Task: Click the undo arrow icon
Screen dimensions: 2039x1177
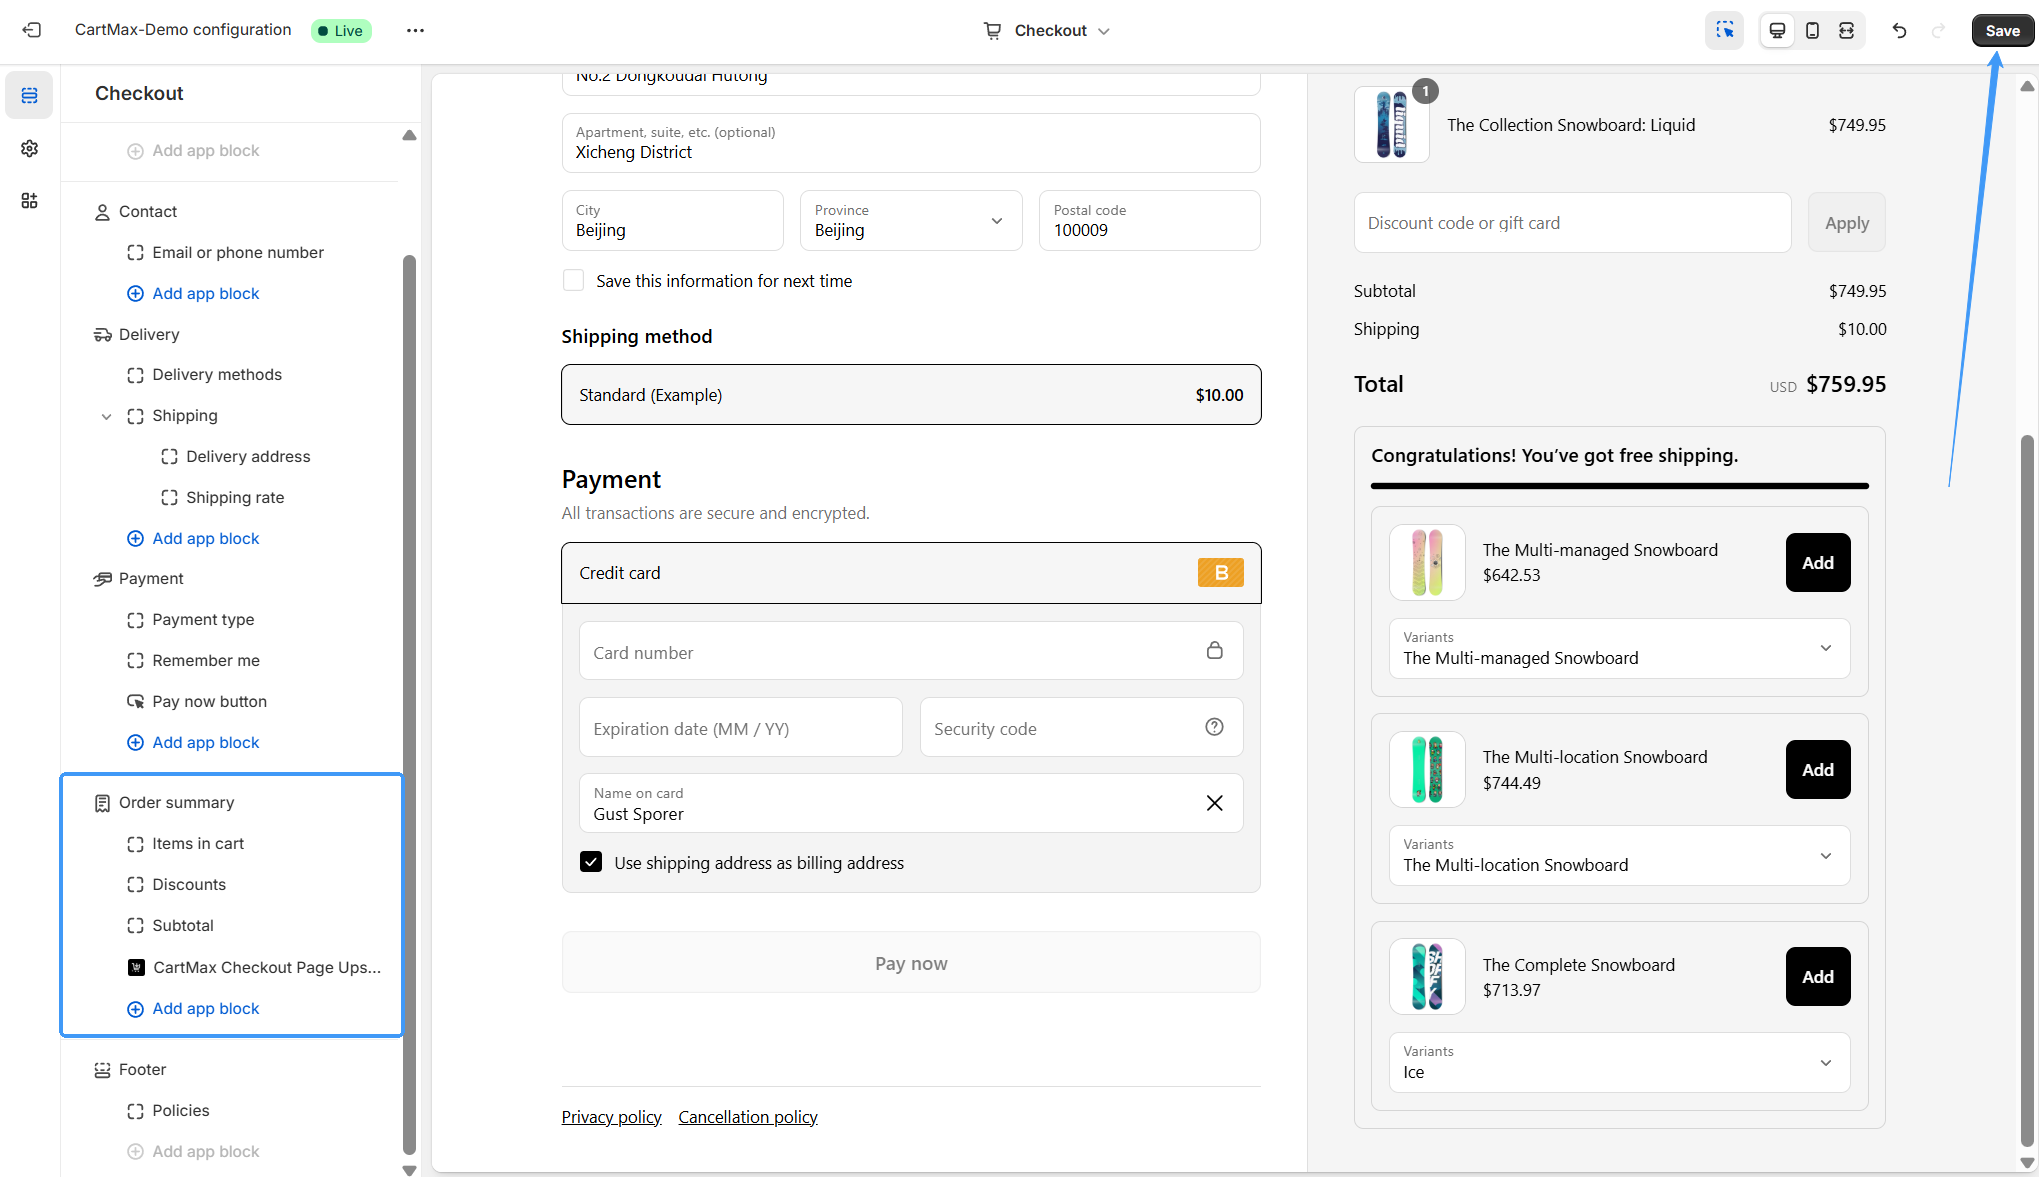Action: point(1899,30)
